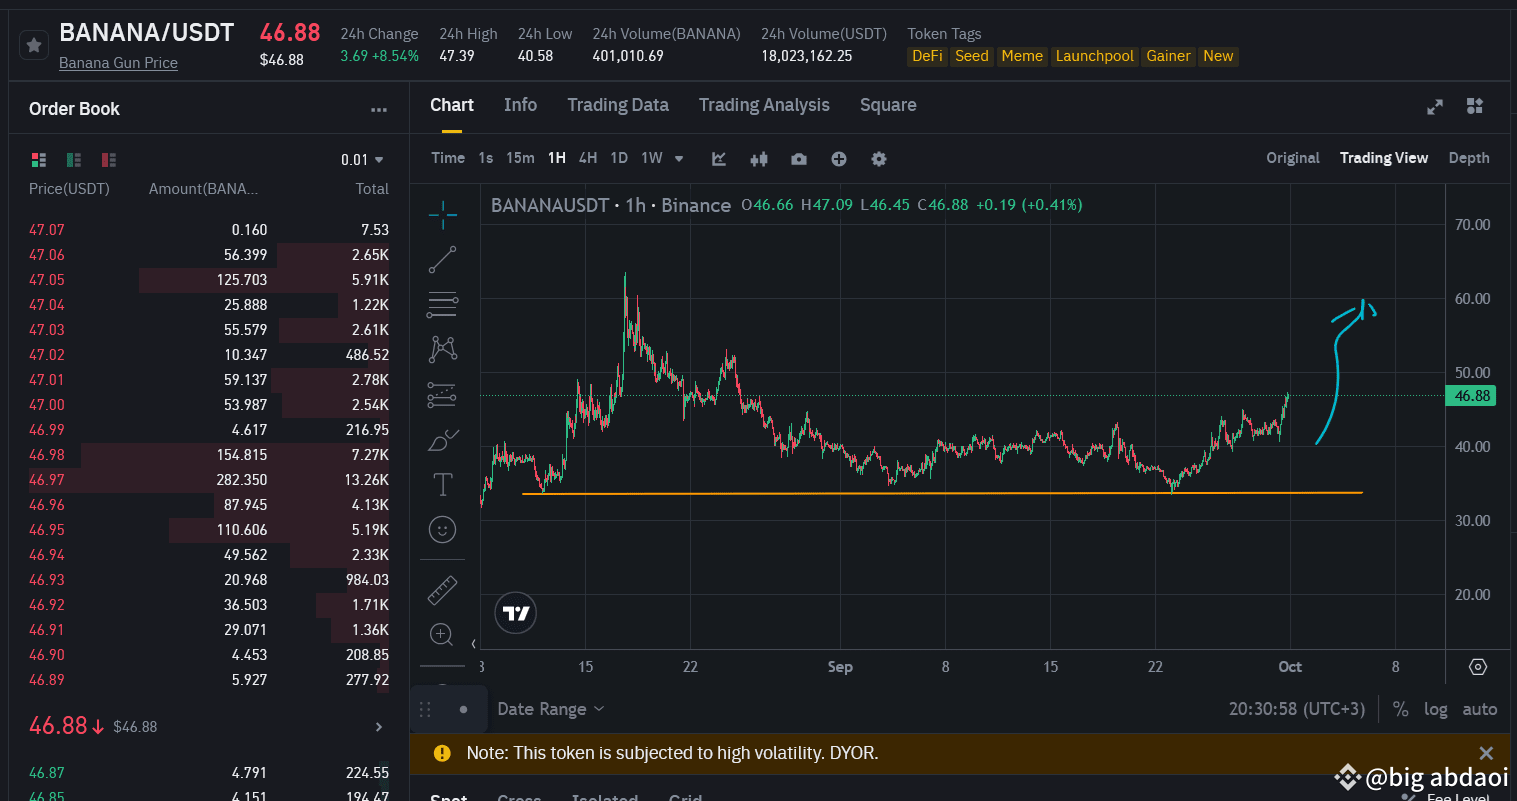Enable percent scale with the % toggle
1517x801 pixels.
click(x=1400, y=708)
